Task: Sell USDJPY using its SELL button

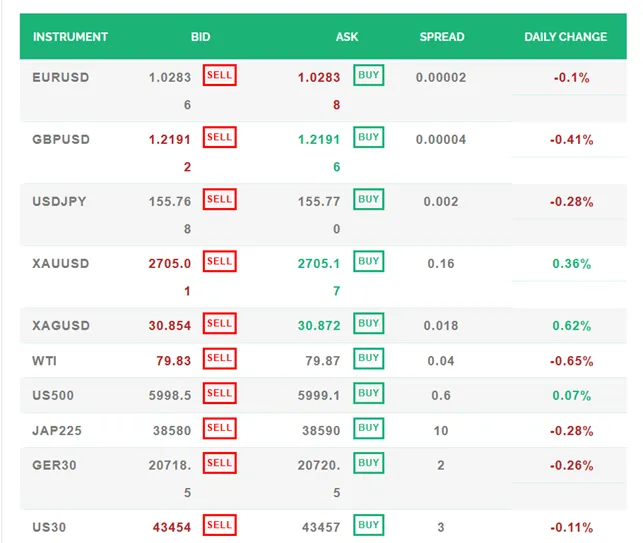Action: click(x=219, y=199)
